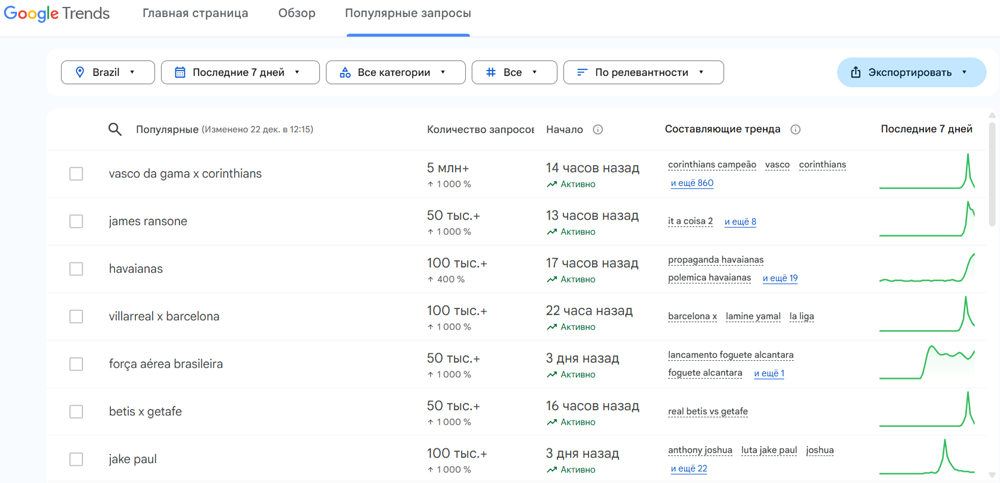Open 'lancamento foguete alcantara' chip
Viewport: 1000px width, 483px height.
[731, 355]
